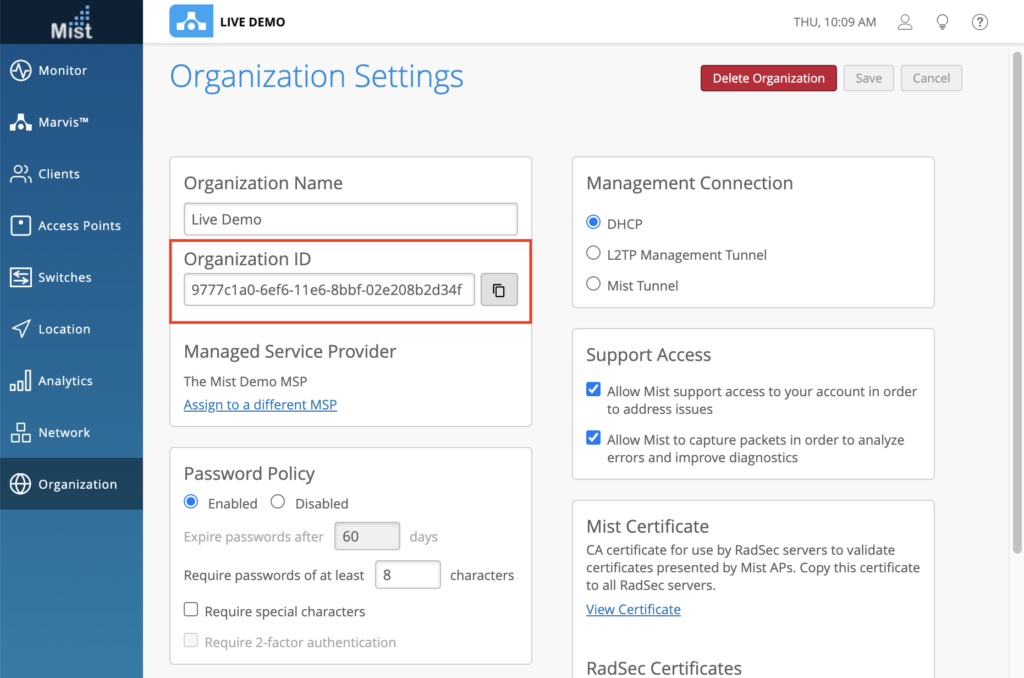Click the lightbulb icon in the header

[x=942, y=22]
